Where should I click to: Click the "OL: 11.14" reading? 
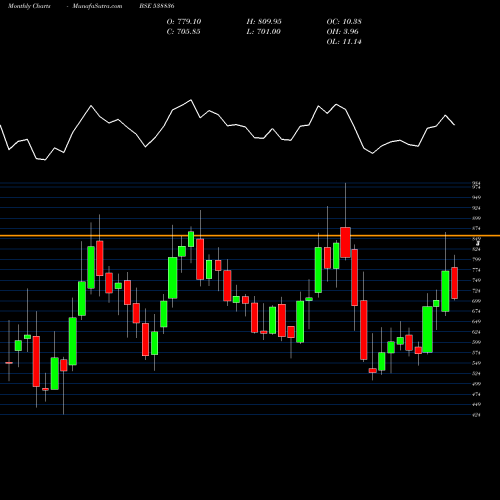coord(344,42)
